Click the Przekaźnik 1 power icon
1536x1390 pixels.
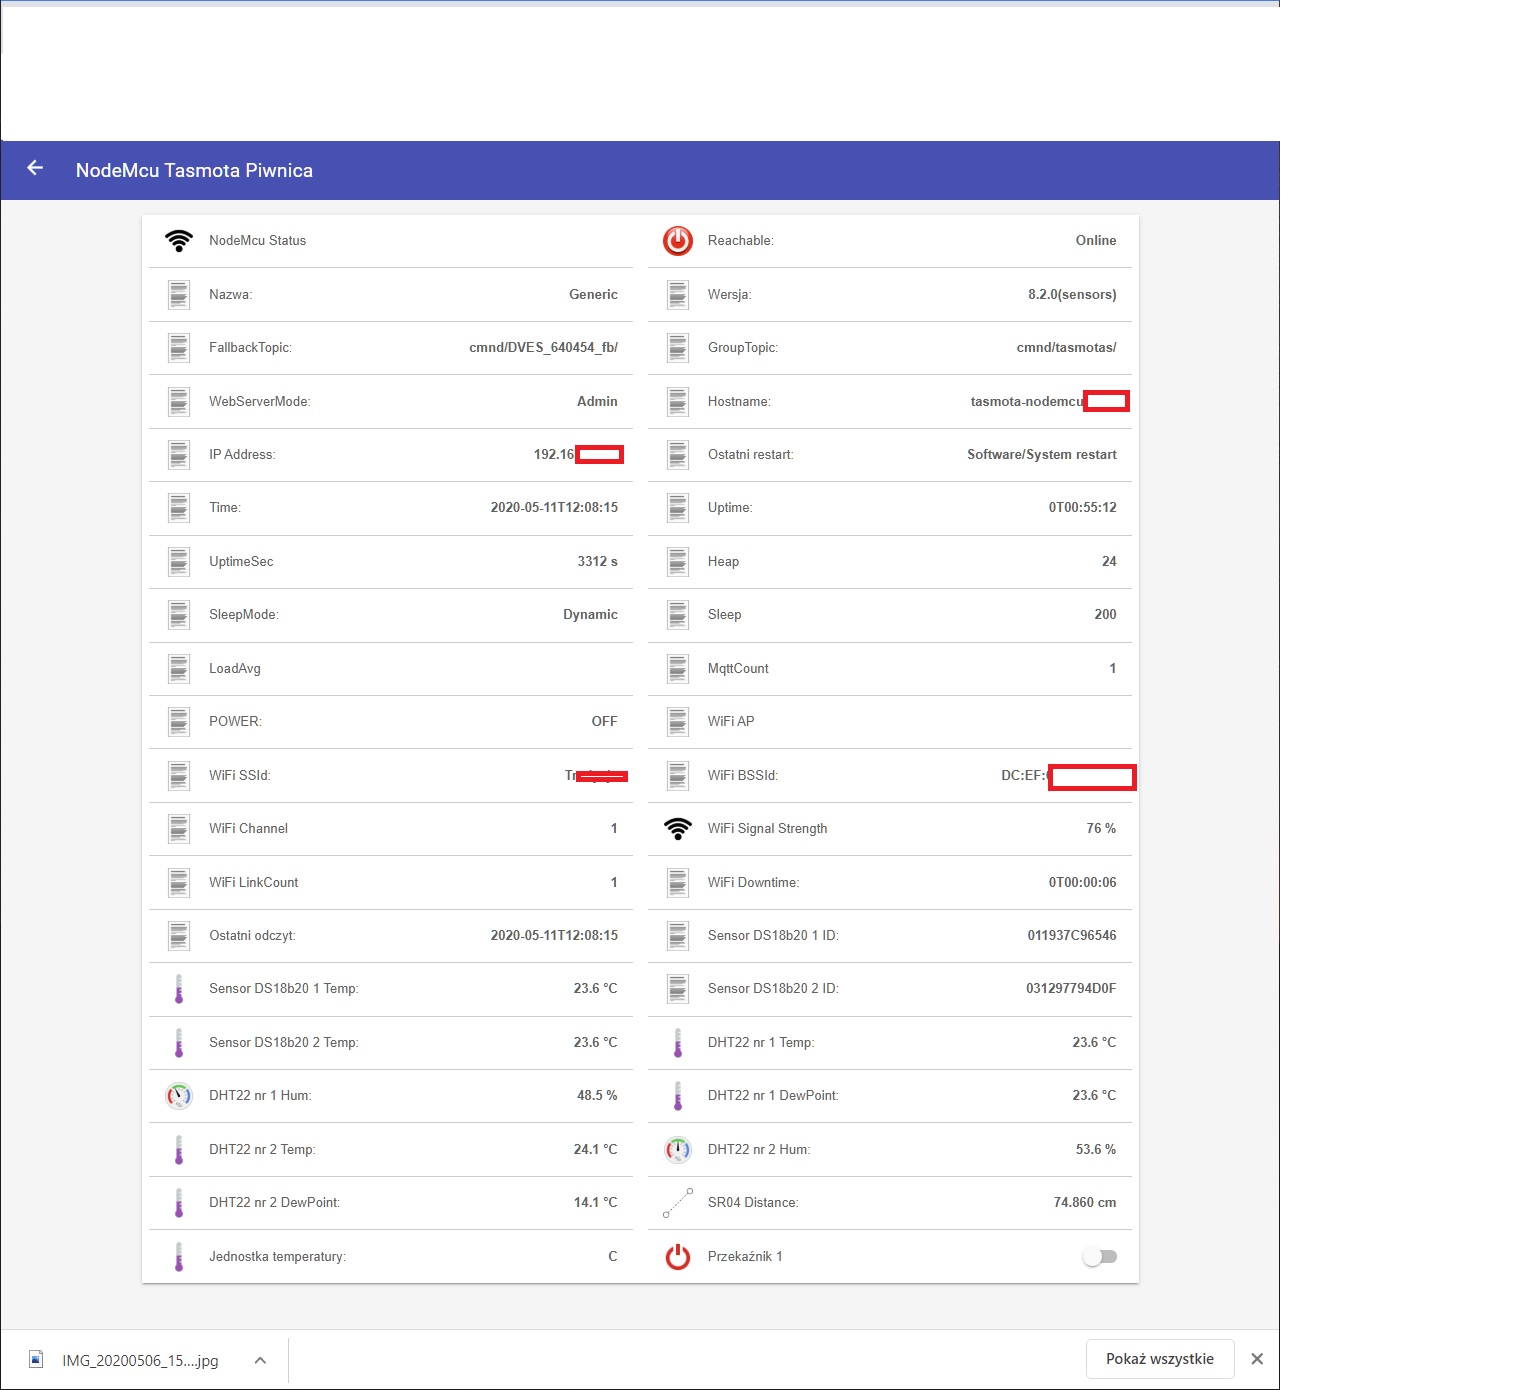[678, 1257]
